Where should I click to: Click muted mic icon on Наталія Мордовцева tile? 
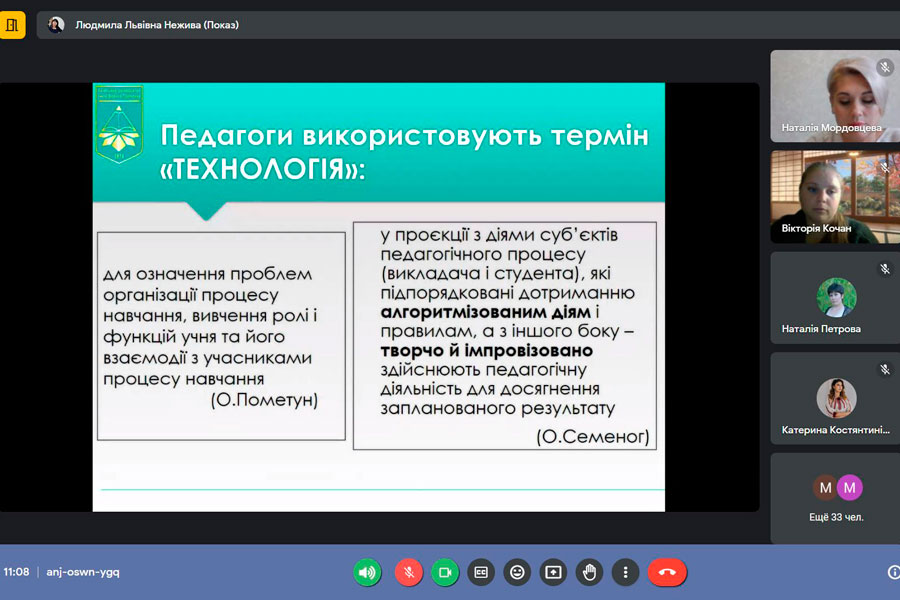point(885,67)
